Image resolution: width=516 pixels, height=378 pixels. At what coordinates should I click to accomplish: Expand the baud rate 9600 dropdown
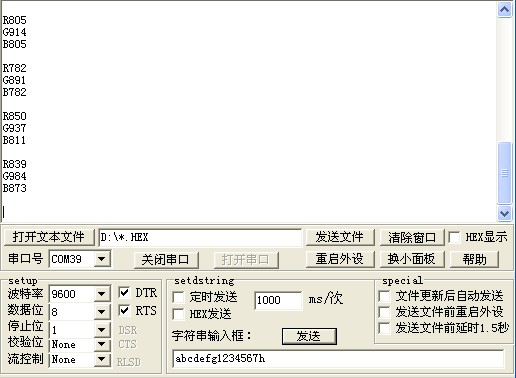(x=102, y=294)
